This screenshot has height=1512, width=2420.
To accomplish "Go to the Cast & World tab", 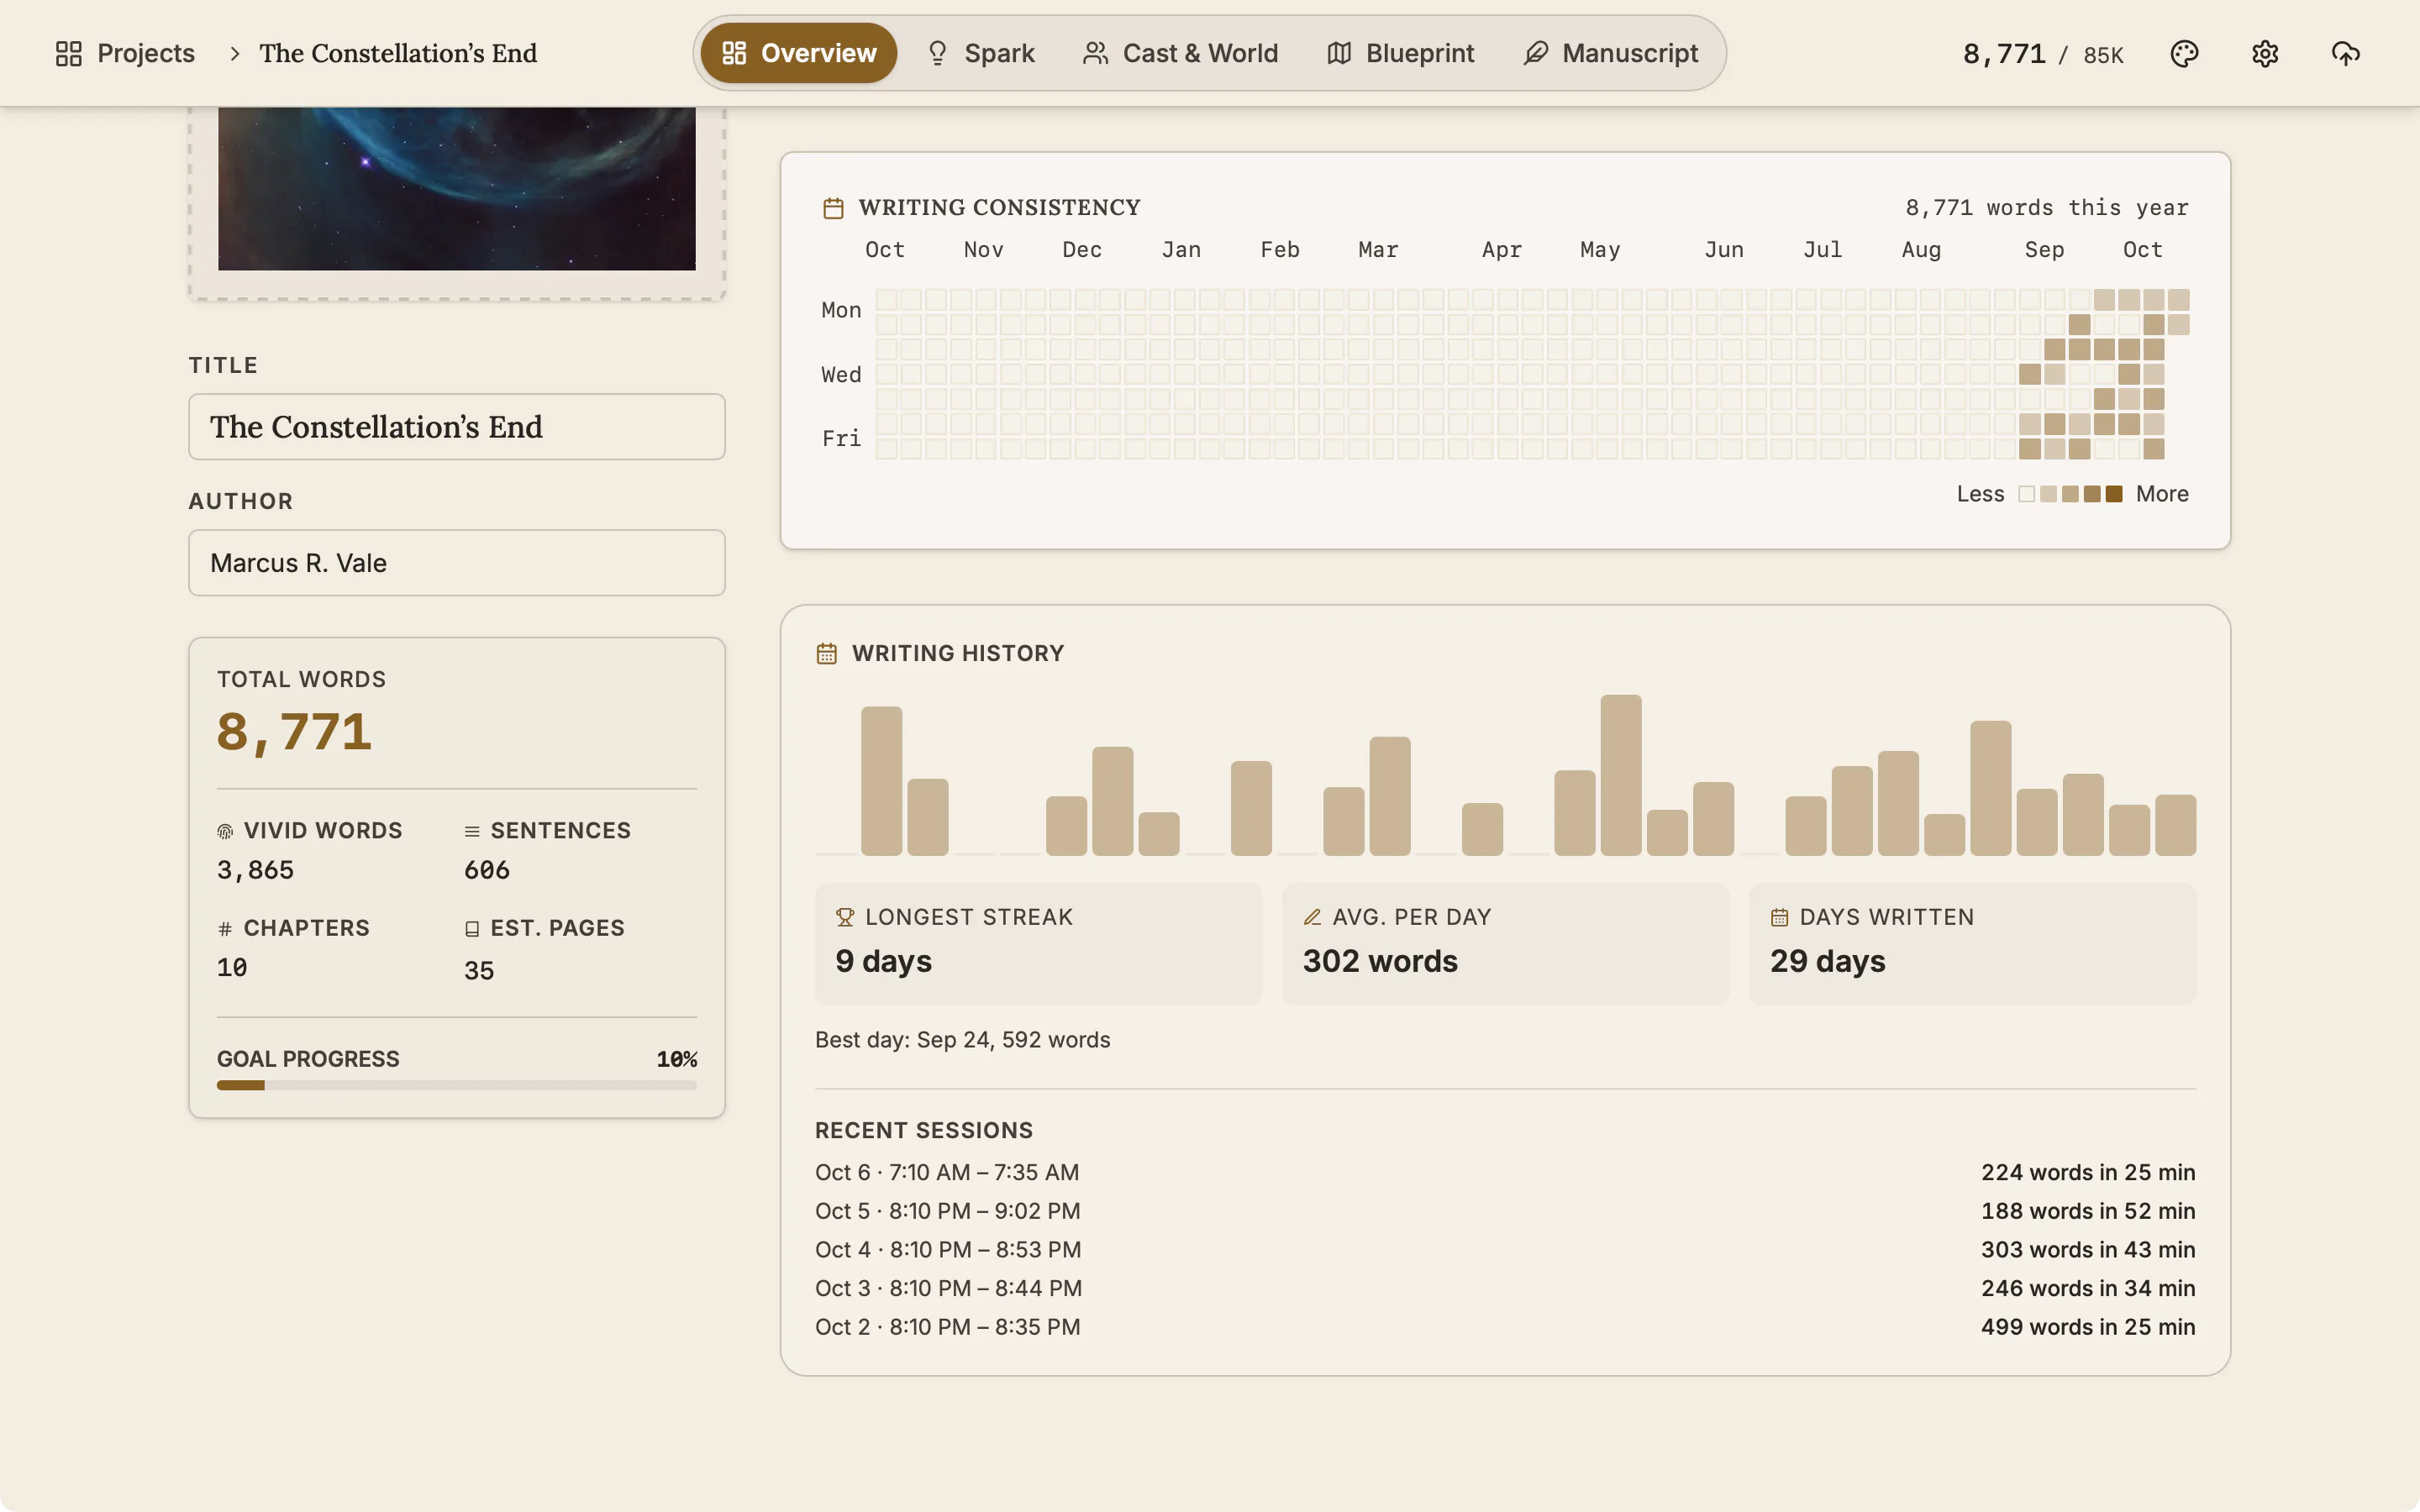I will (x=1180, y=53).
